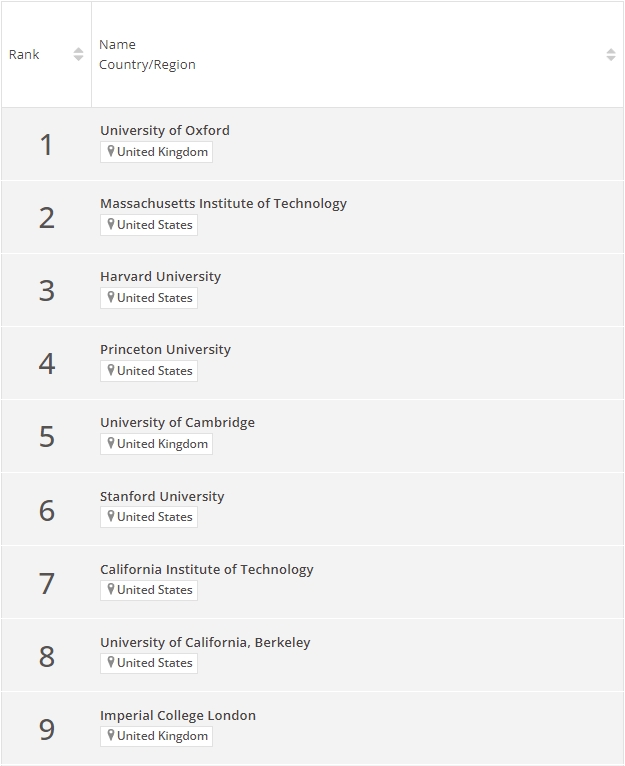Open California Institute of Technology entry
Screen dimensions: 625x766
(207, 570)
